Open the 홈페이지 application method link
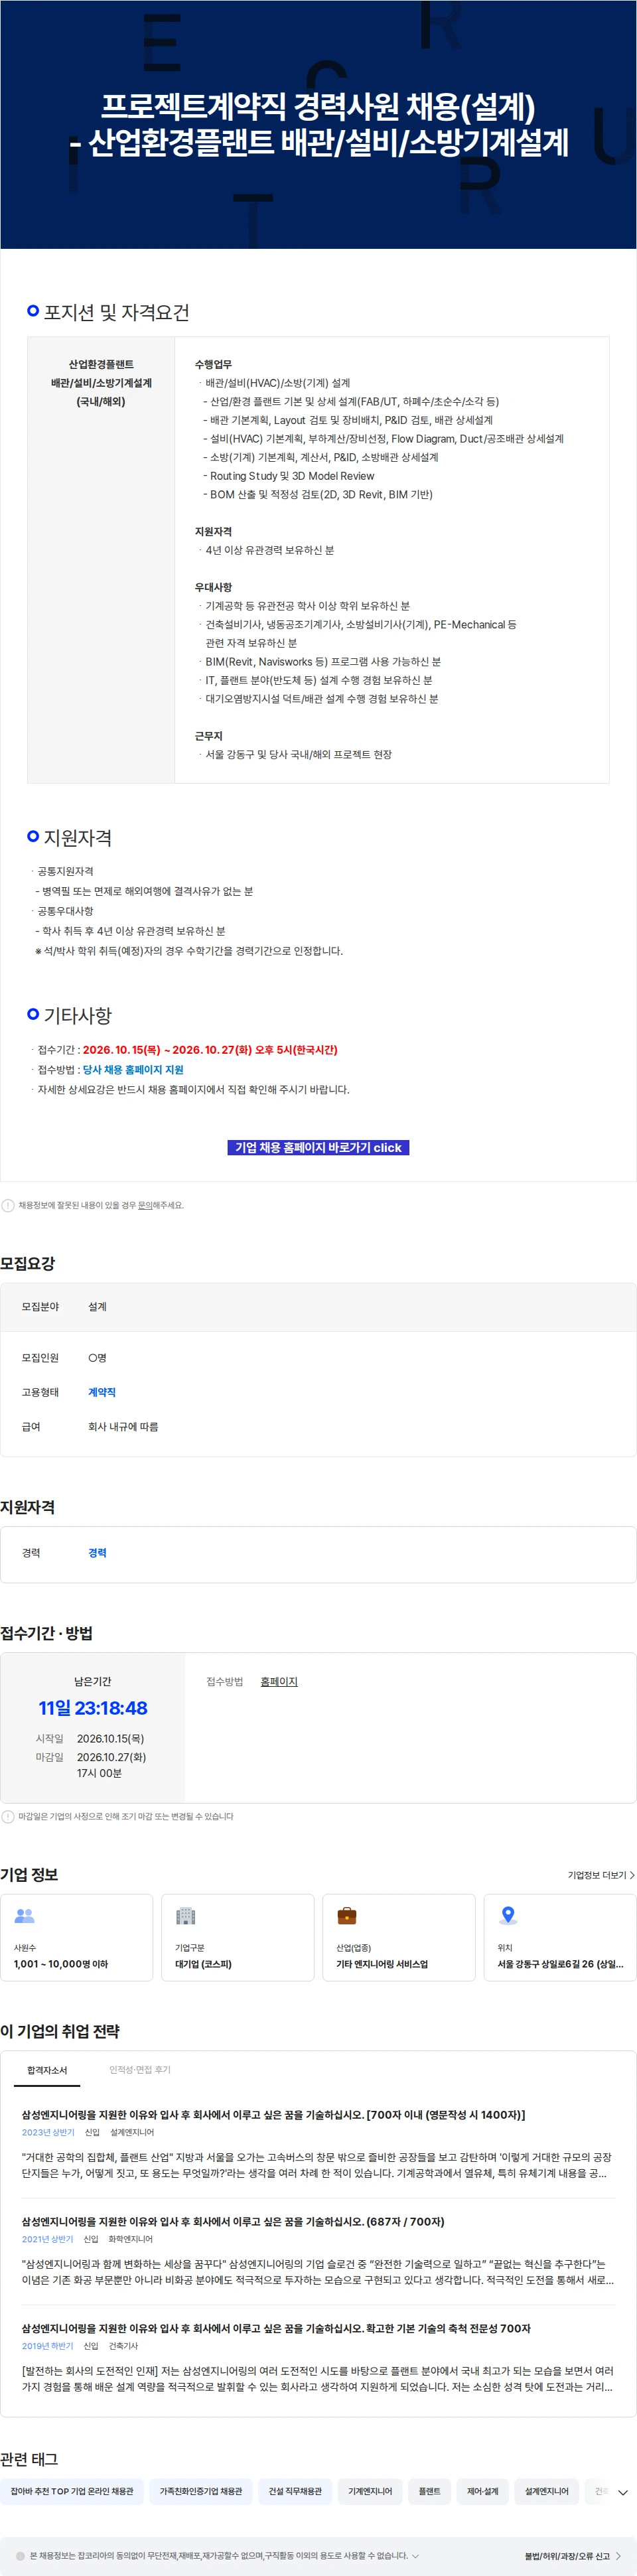The image size is (637, 2576). 279,1682
